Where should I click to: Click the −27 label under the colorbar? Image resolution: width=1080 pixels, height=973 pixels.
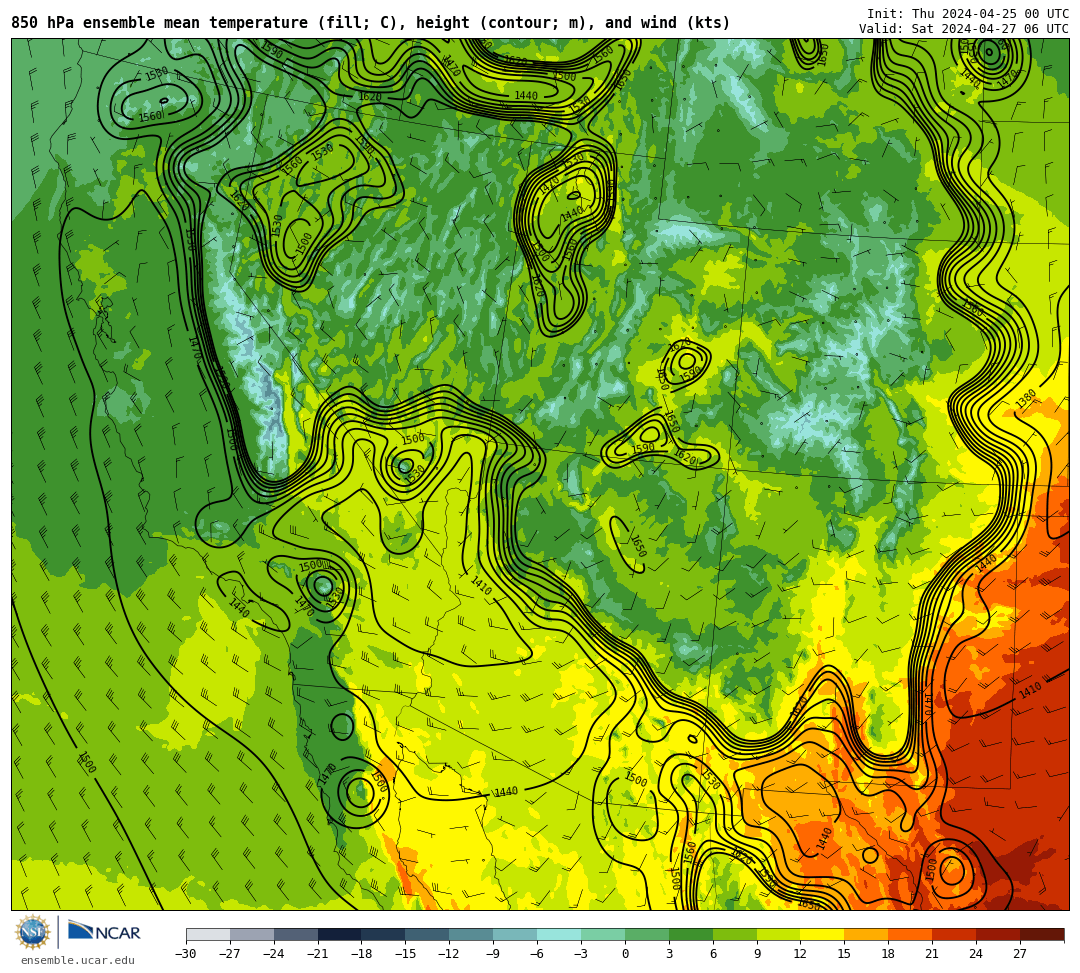point(230,954)
